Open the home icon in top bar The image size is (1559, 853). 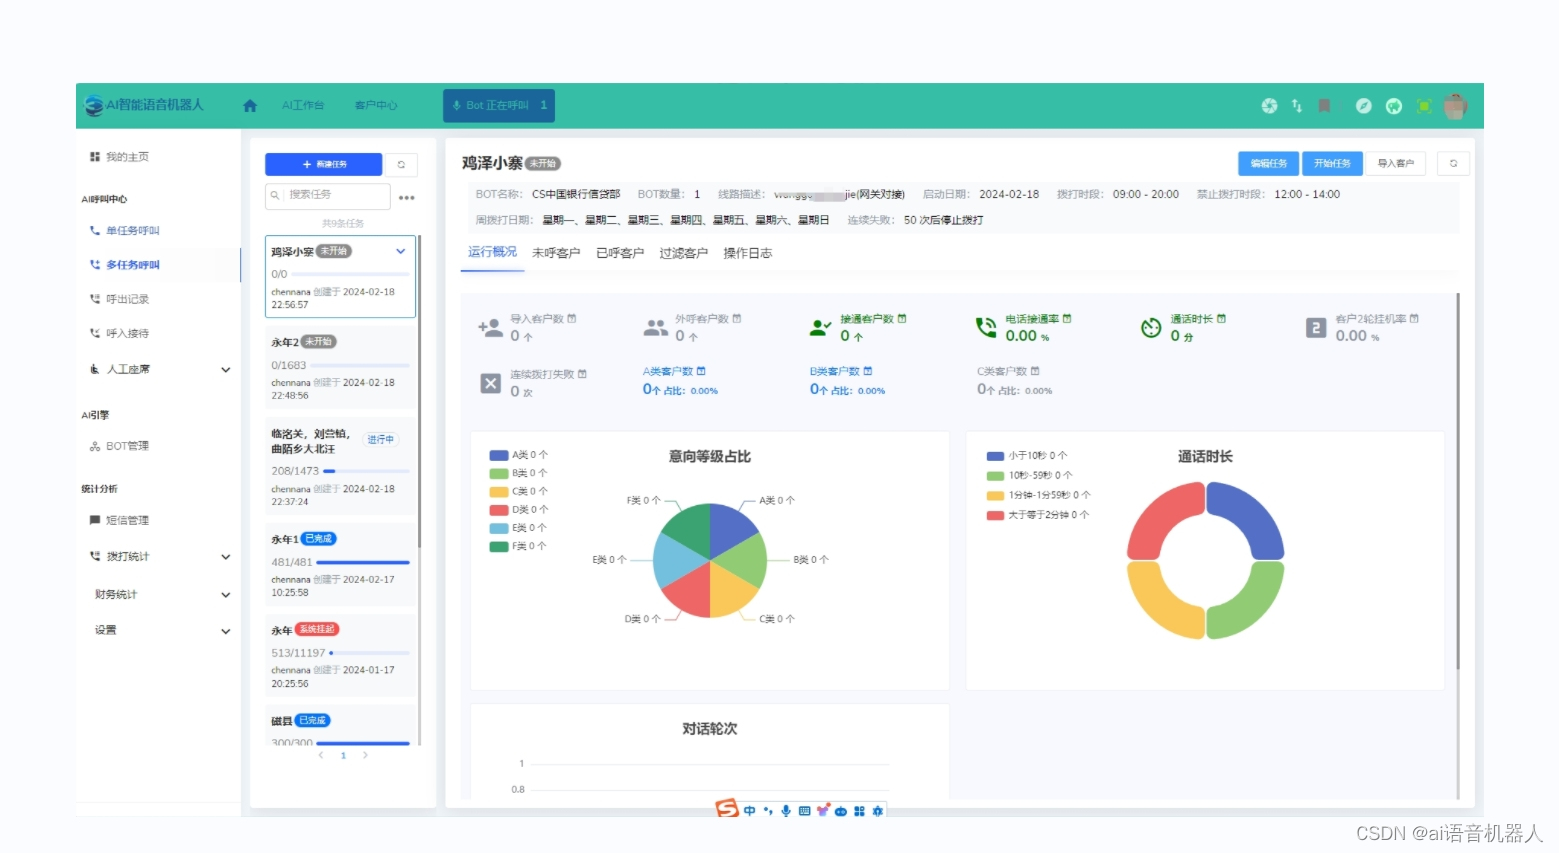pyautogui.click(x=250, y=105)
